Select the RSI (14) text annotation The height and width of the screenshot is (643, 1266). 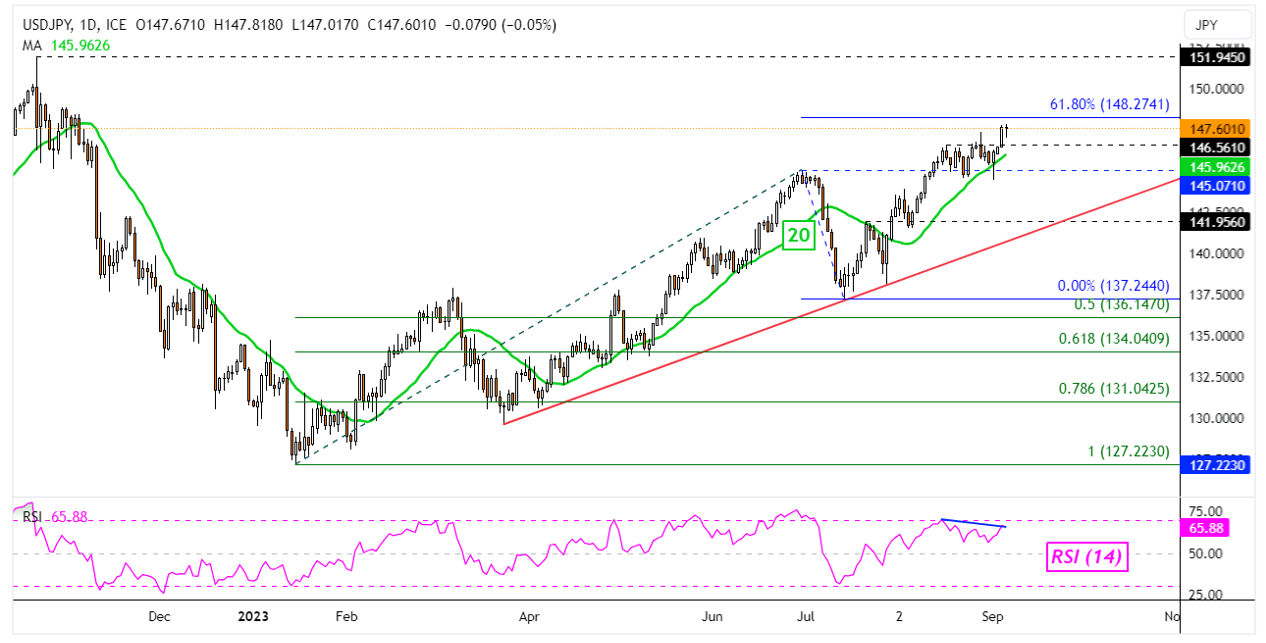1088,557
